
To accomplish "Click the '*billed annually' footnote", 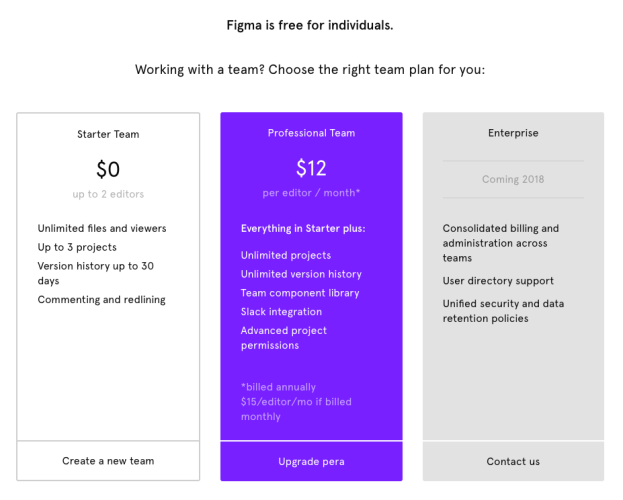I will coord(278,387).
